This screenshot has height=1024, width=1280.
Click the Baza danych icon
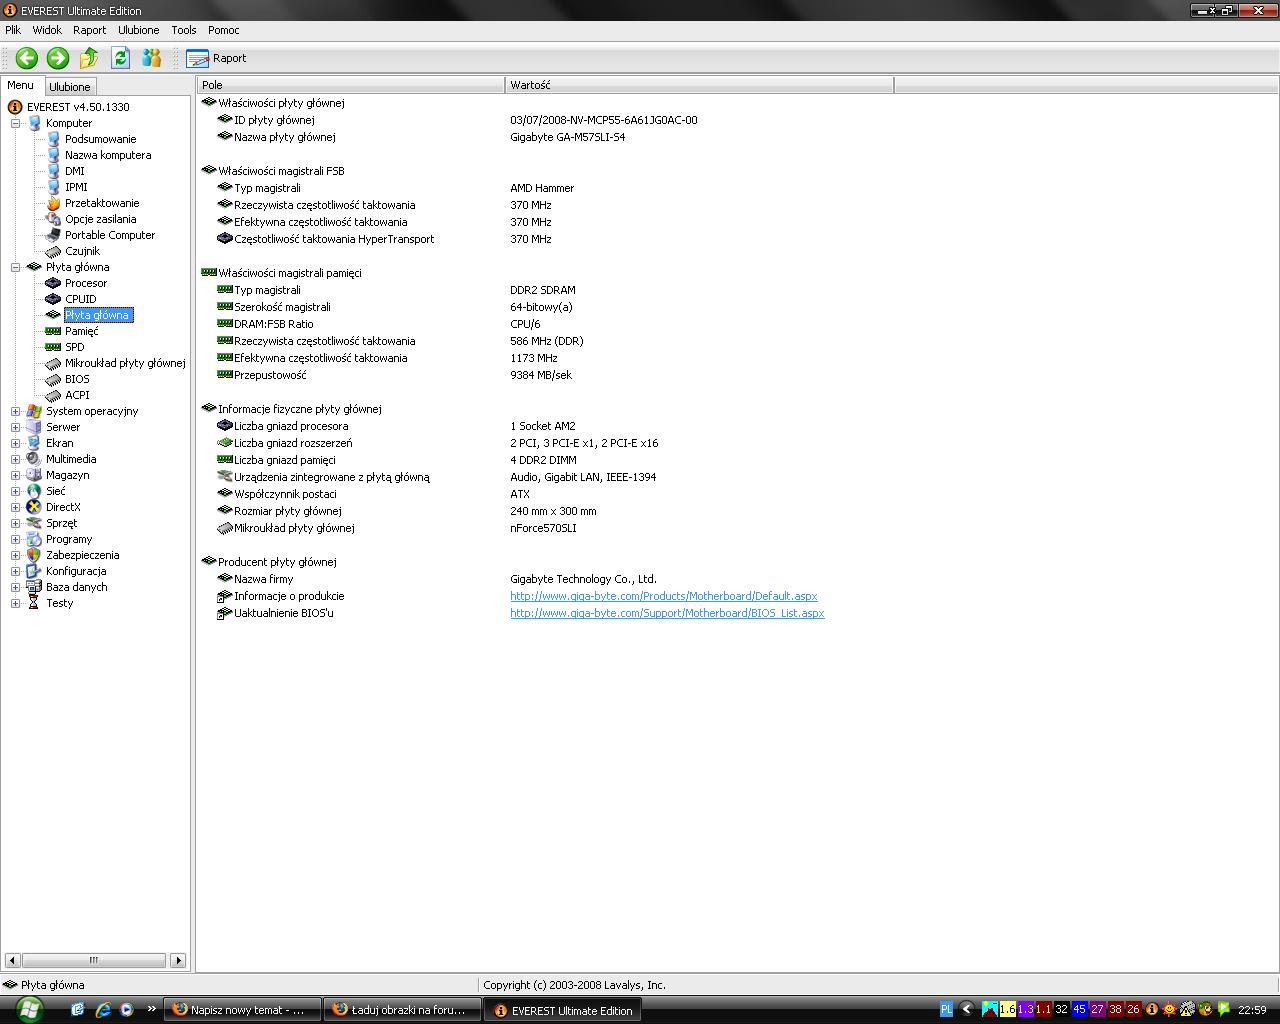click(34, 587)
